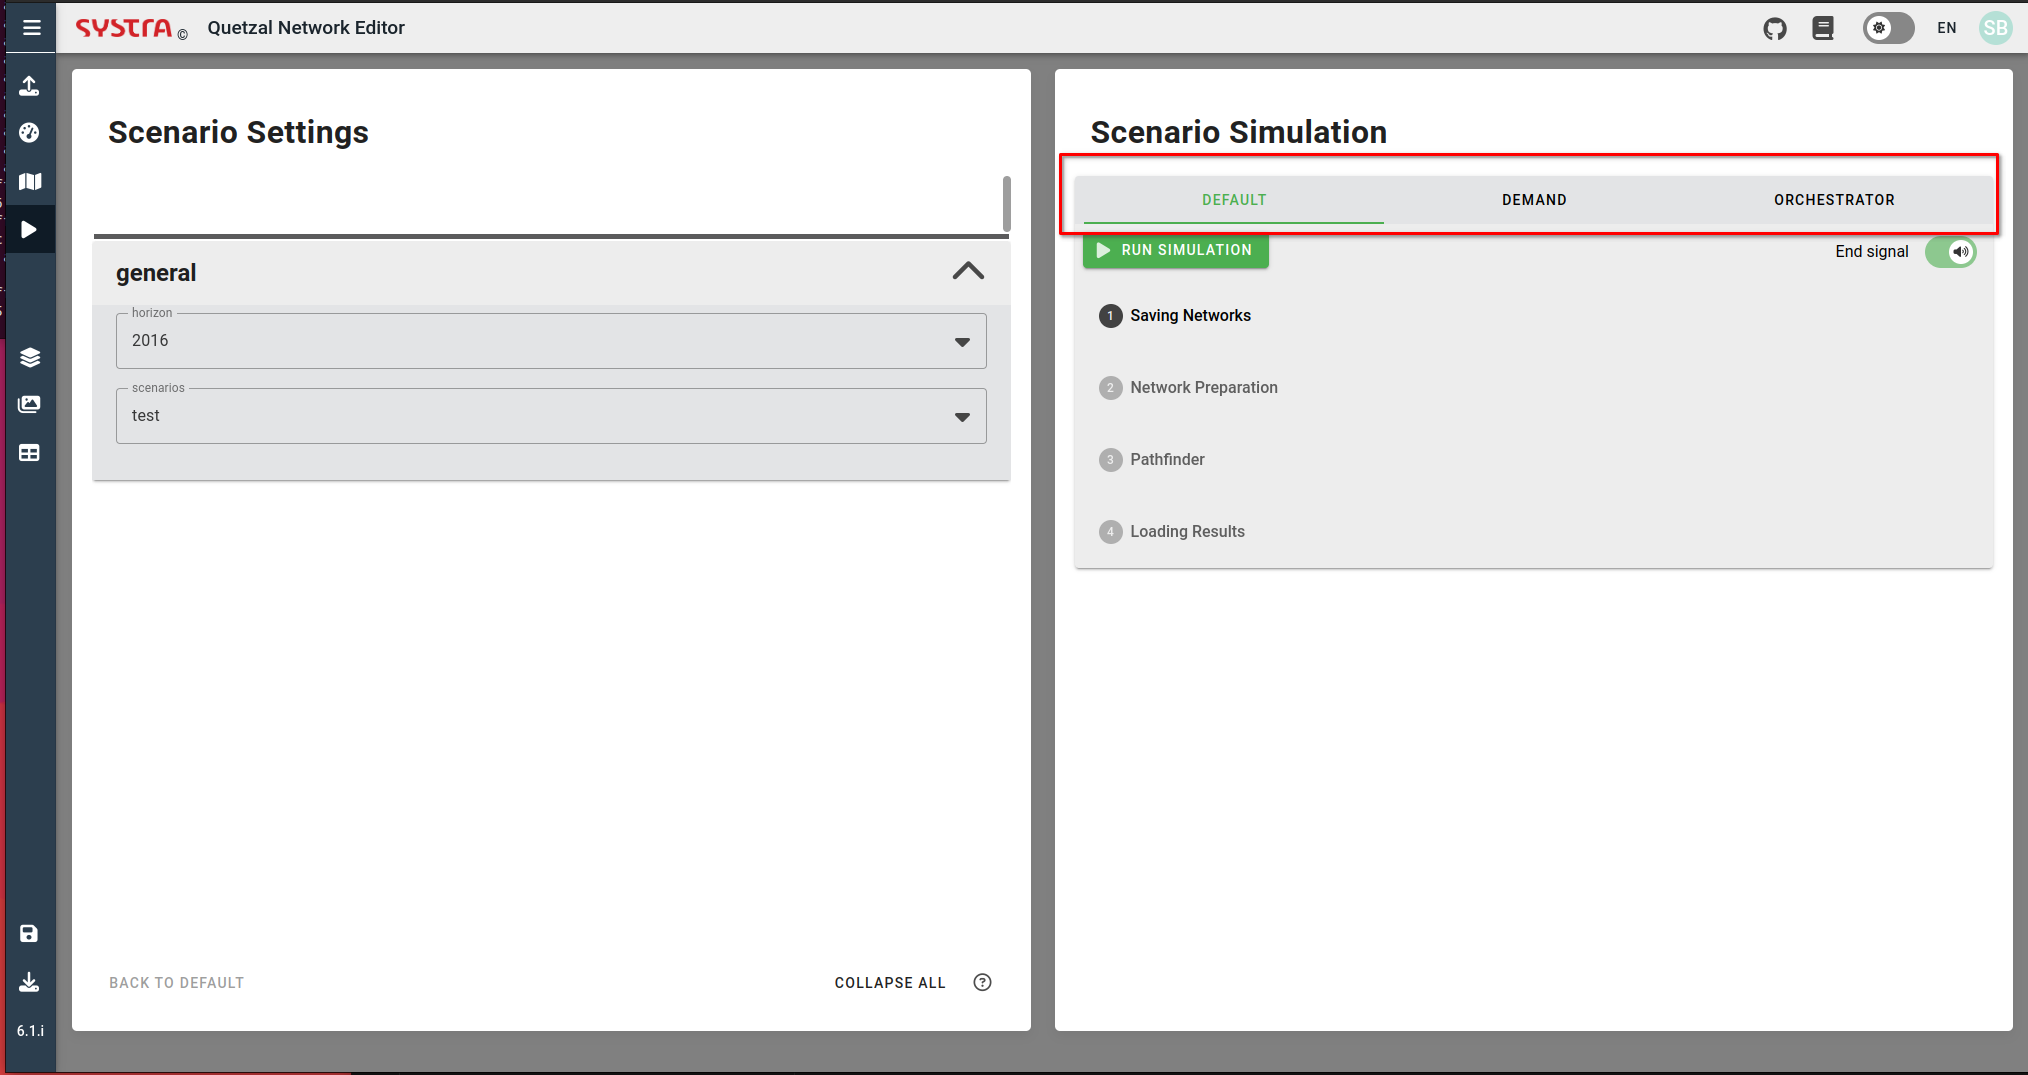Collapse the general section chevron
The height and width of the screenshot is (1075, 2028).
(968, 271)
